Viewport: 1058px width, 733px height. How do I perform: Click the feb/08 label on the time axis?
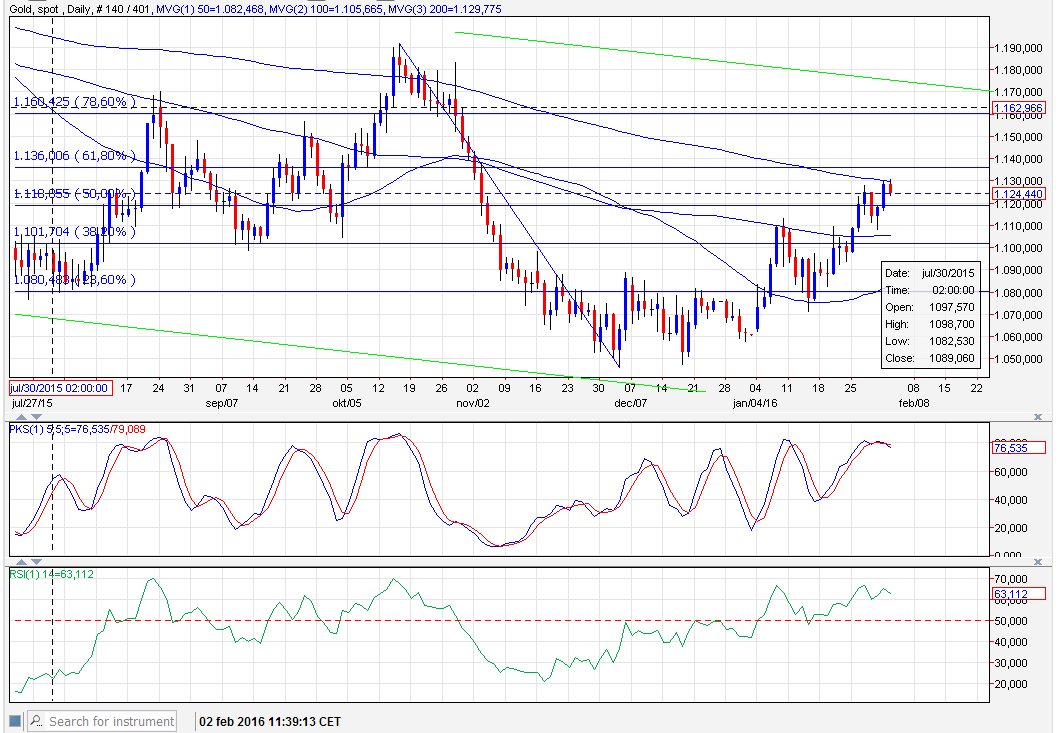(x=913, y=403)
